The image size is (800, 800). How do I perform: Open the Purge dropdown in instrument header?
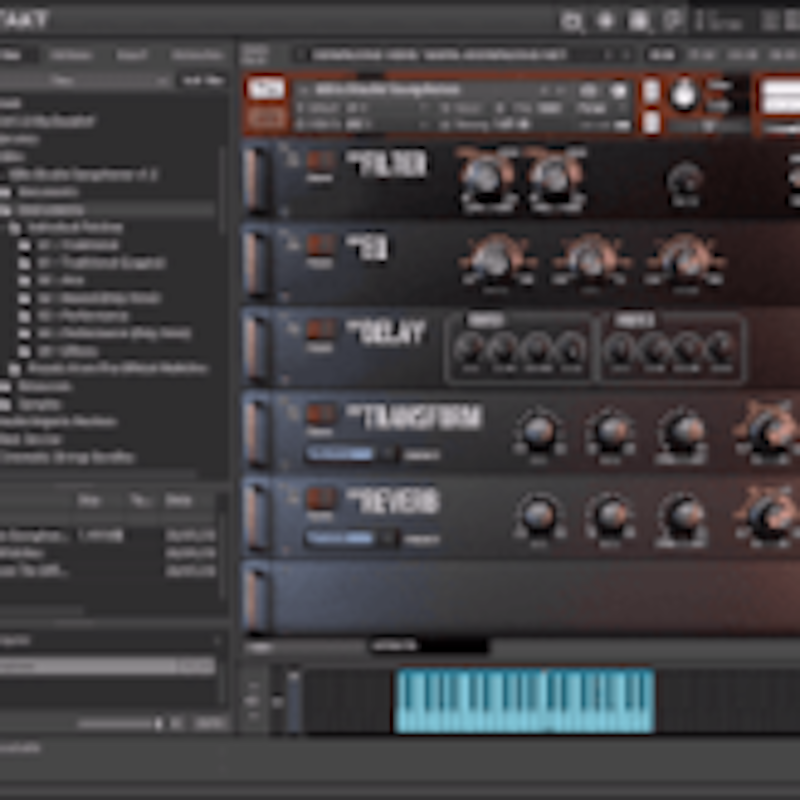pyautogui.click(x=592, y=107)
